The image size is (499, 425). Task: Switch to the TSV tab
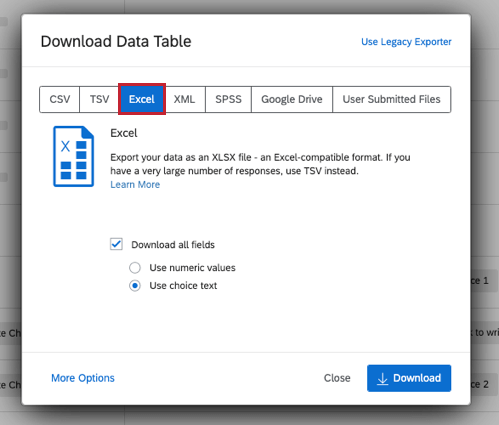click(x=99, y=99)
